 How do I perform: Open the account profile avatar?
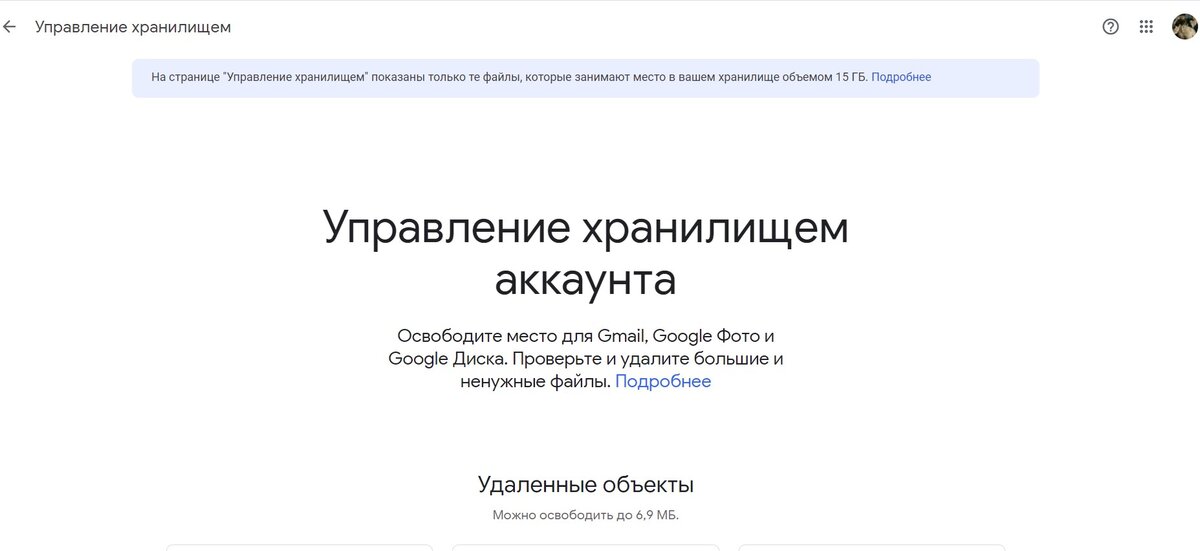tap(1185, 27)
